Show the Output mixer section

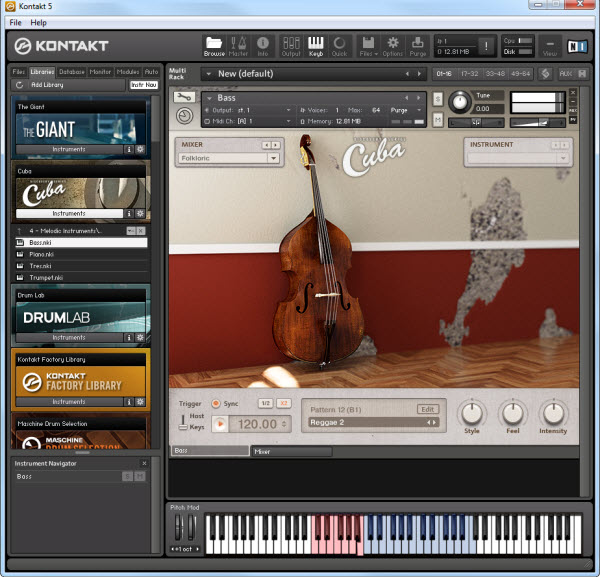pos(291,46)
